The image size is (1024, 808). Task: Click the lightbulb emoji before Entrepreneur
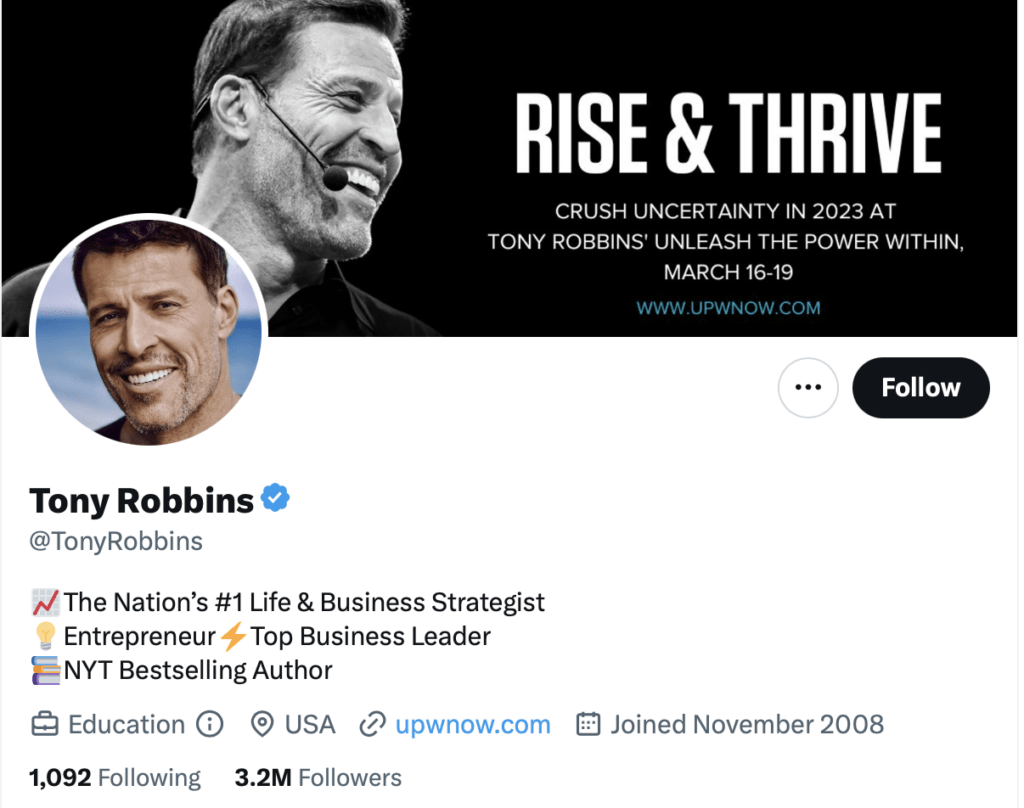pyautogui.click(x=42, y=635)
